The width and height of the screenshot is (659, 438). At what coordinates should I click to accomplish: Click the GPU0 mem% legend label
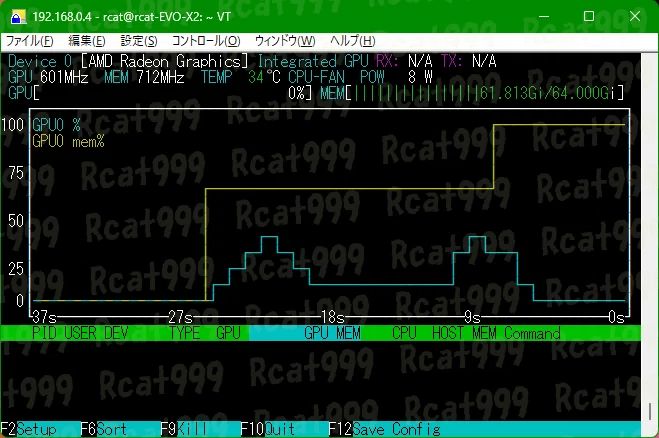point(68,141)
